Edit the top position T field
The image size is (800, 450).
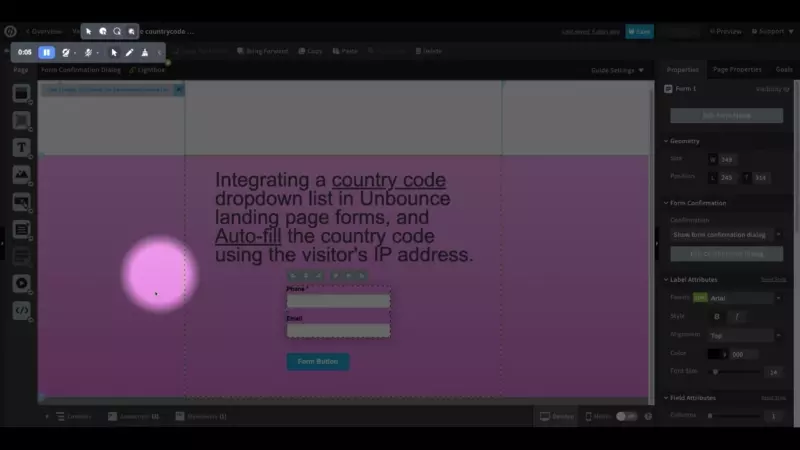[761, 178]
